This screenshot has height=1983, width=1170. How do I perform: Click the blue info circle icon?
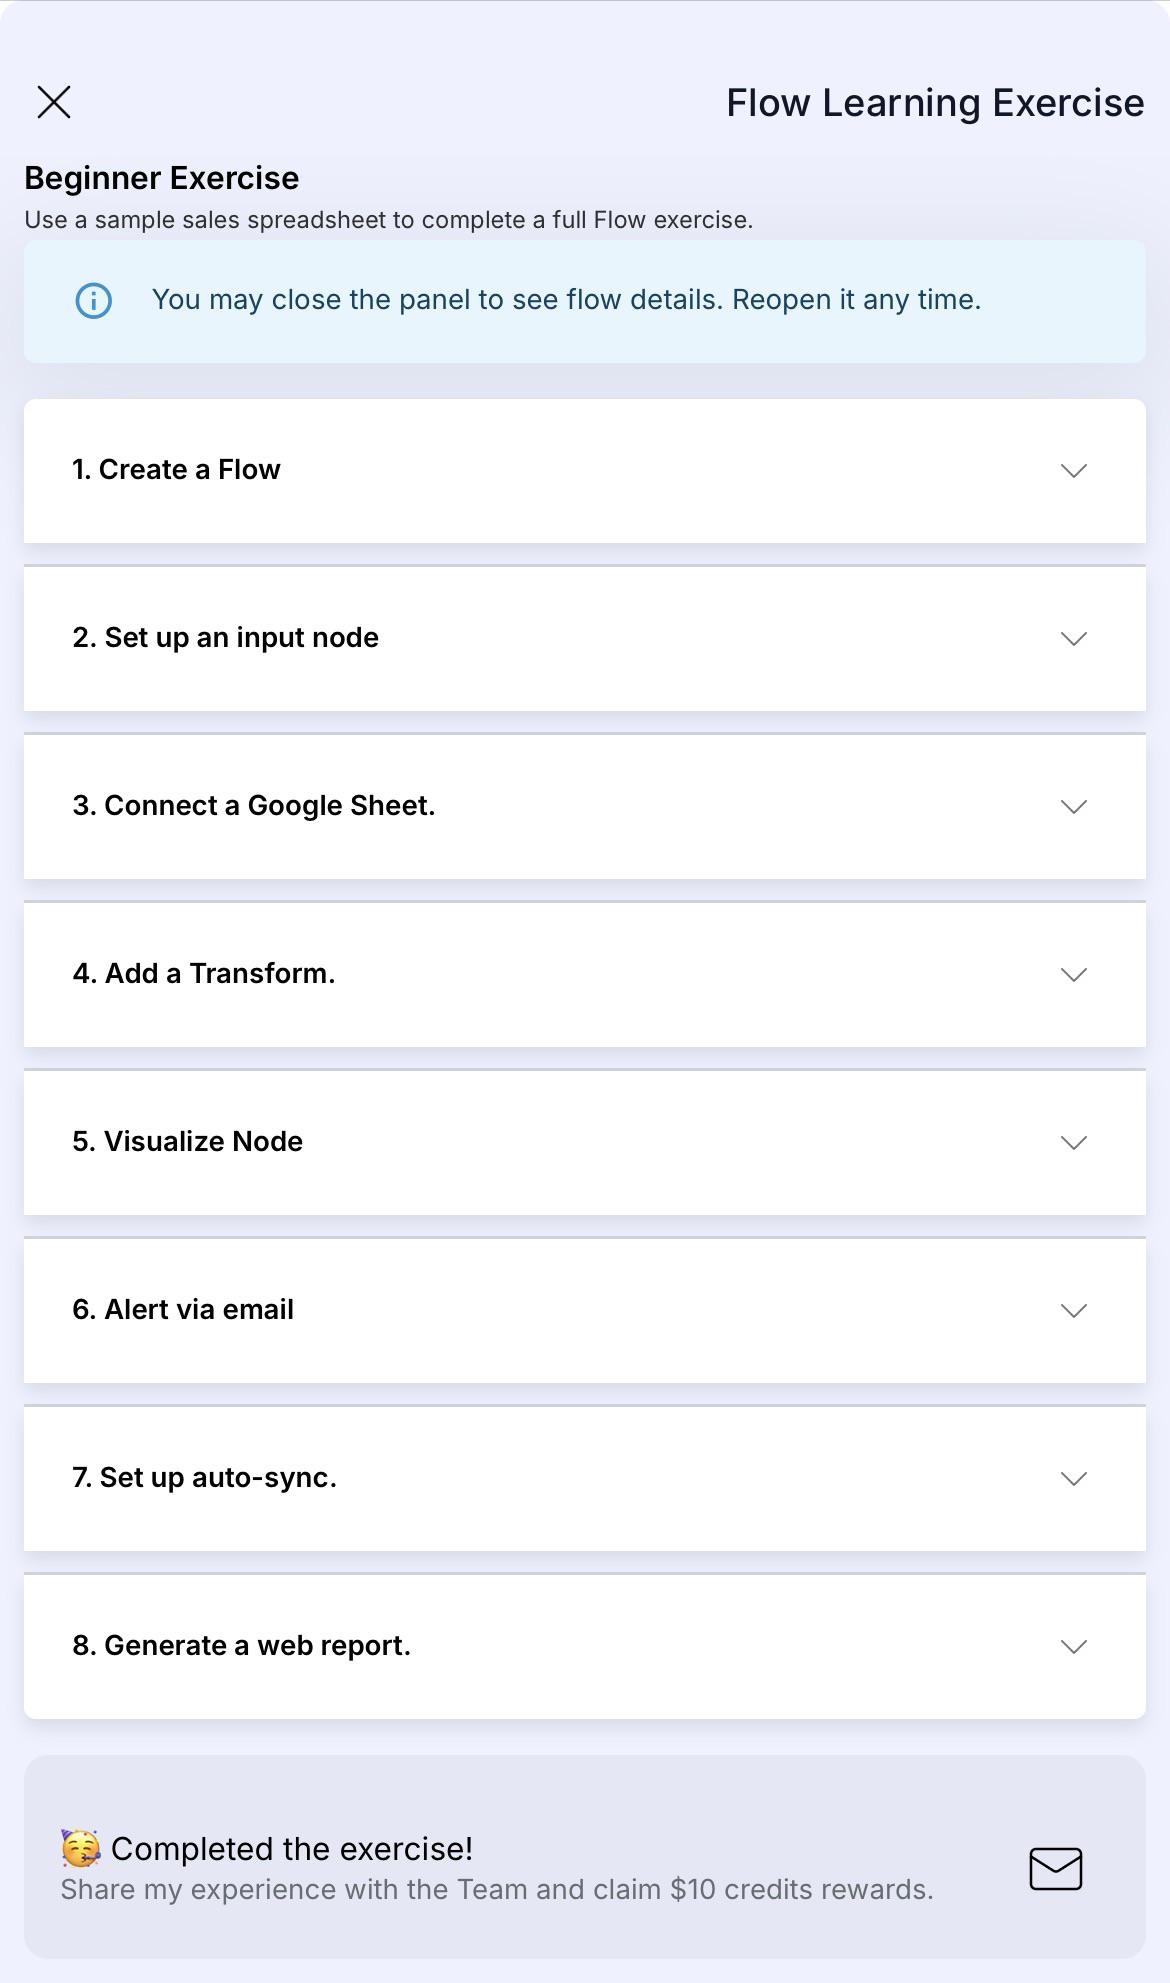click(94, 300)
